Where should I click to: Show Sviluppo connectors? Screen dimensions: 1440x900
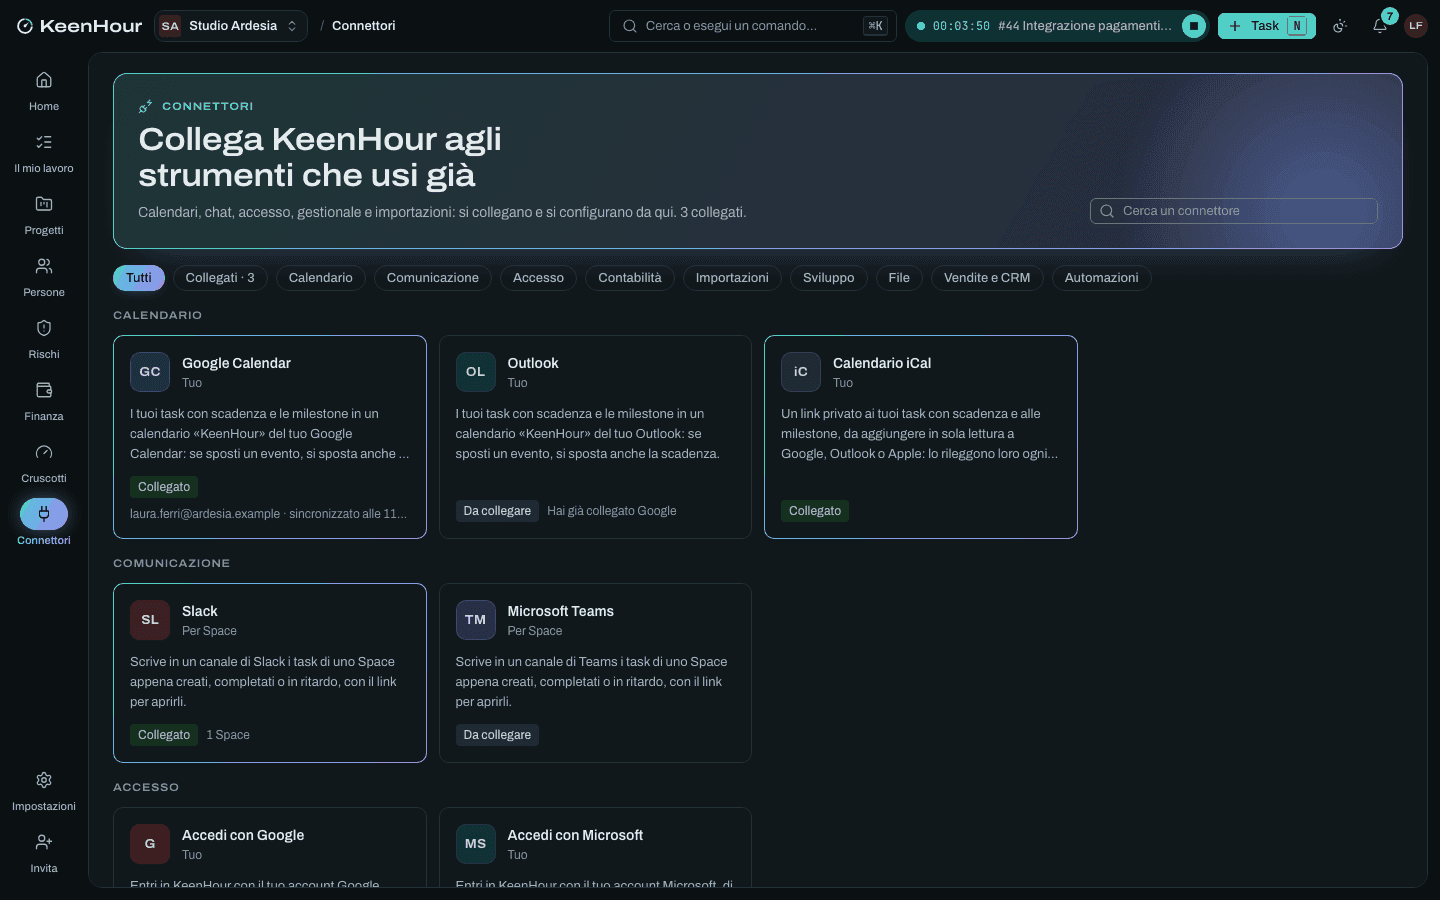point(829,278)
